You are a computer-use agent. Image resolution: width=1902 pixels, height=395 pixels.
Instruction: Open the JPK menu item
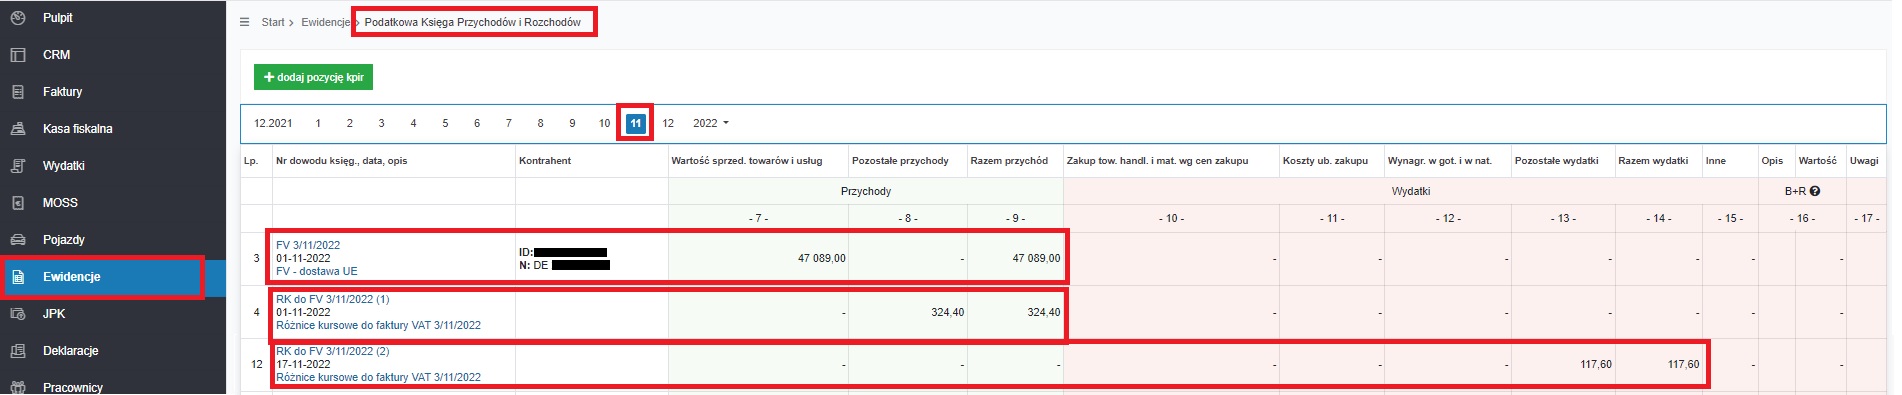(x=54, y=314)
